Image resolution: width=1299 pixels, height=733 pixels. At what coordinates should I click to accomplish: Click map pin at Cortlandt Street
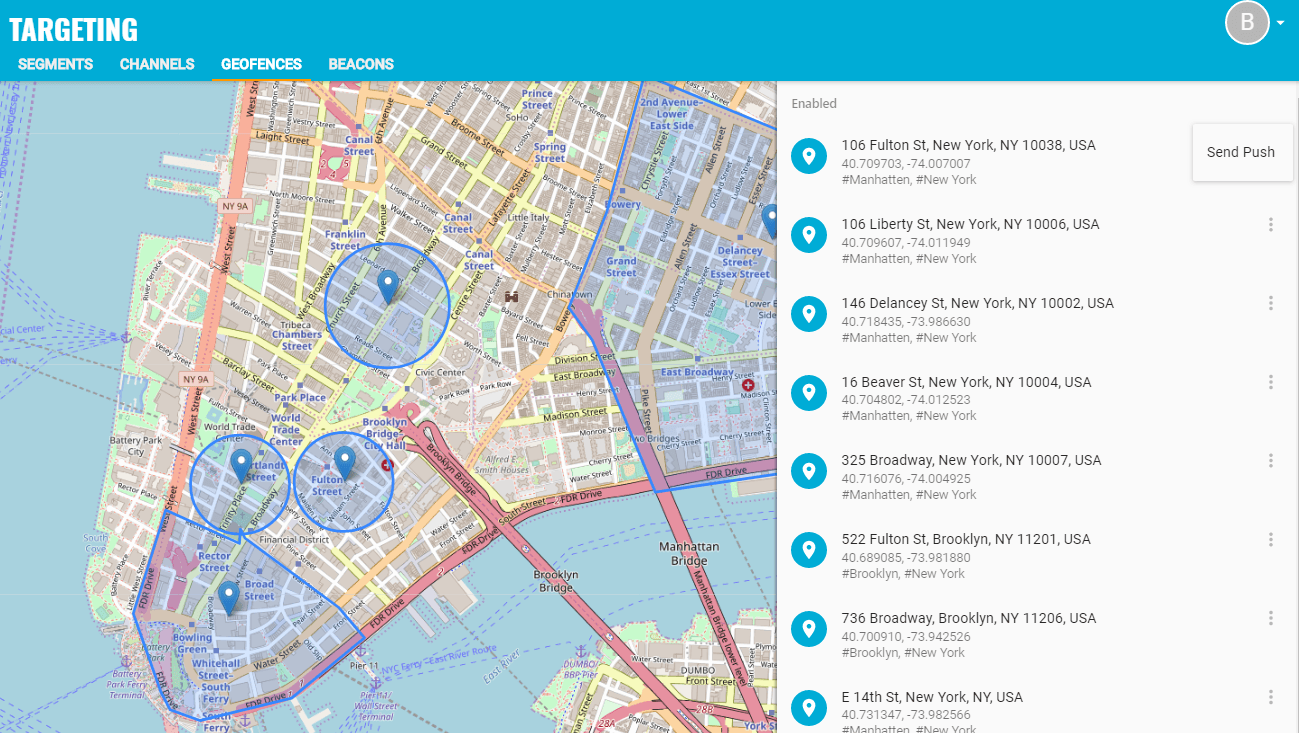pos(240,465)
